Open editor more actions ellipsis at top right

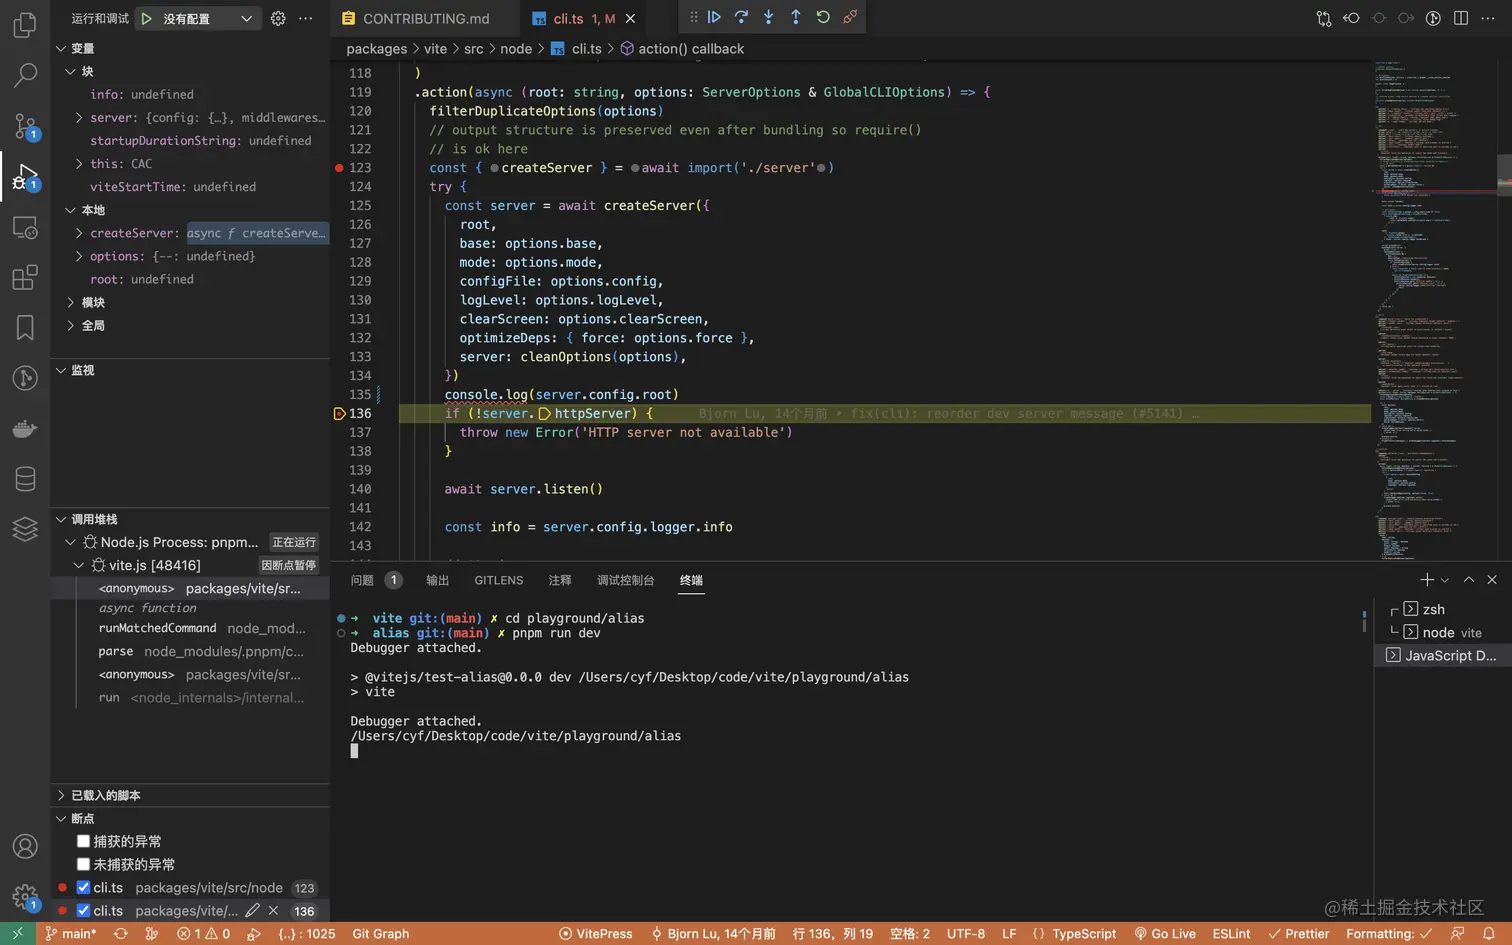1488,18
